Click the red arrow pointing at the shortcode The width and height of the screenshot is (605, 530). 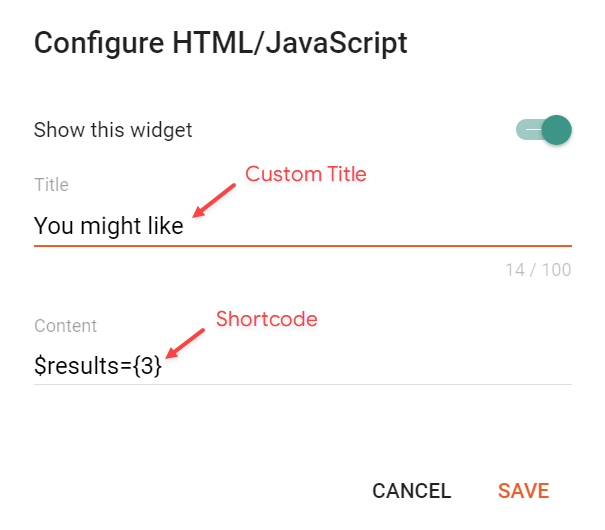tap(186, 343)
